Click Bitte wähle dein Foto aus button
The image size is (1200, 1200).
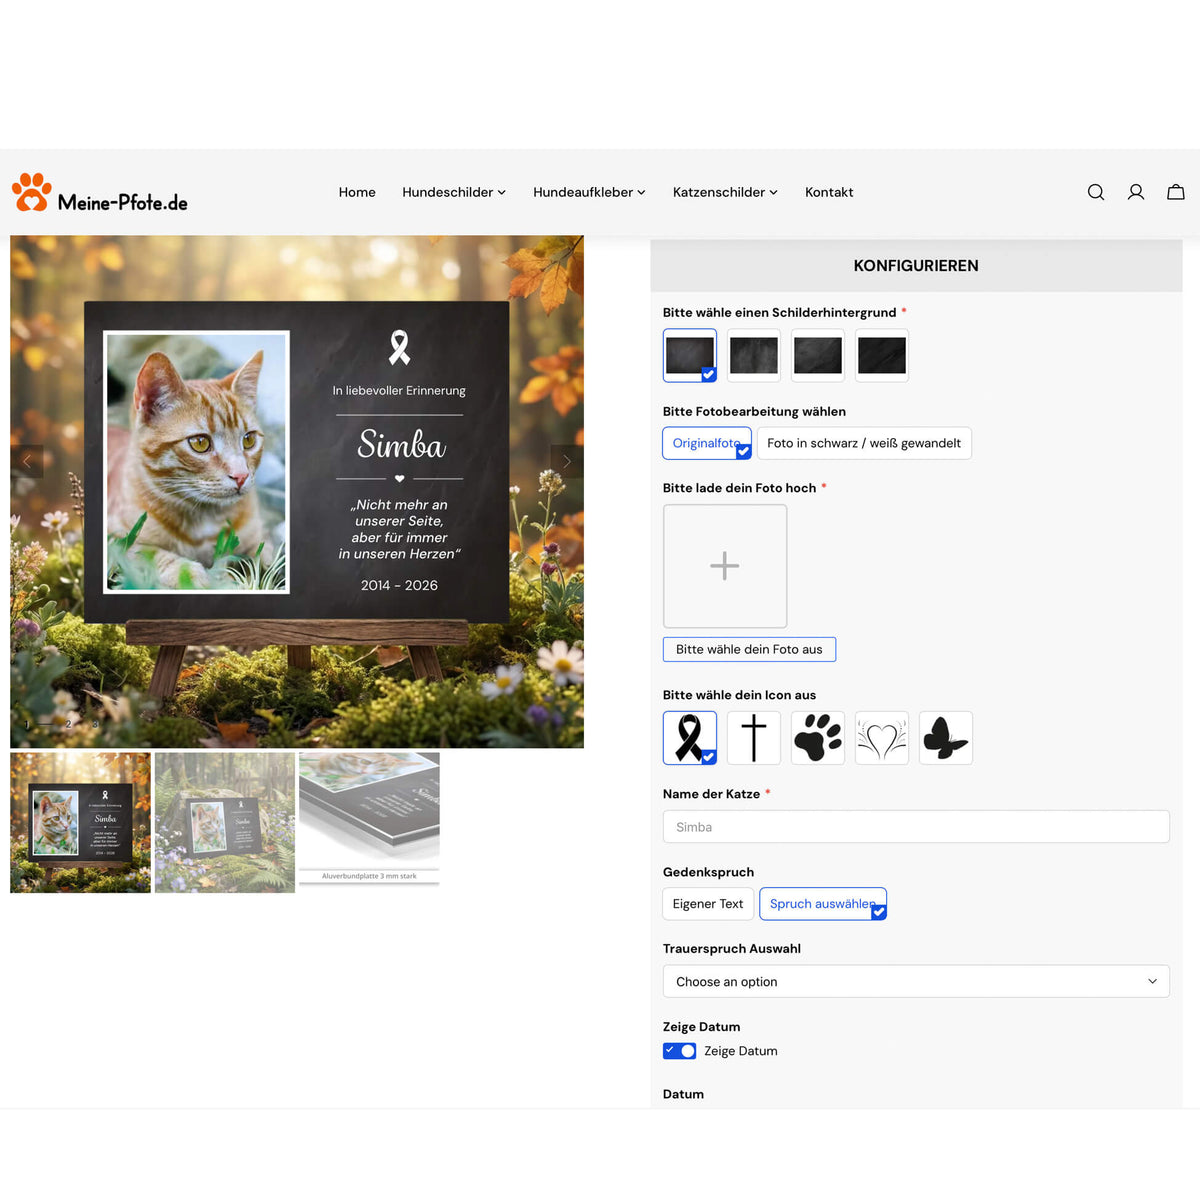[x=749, y=649]
